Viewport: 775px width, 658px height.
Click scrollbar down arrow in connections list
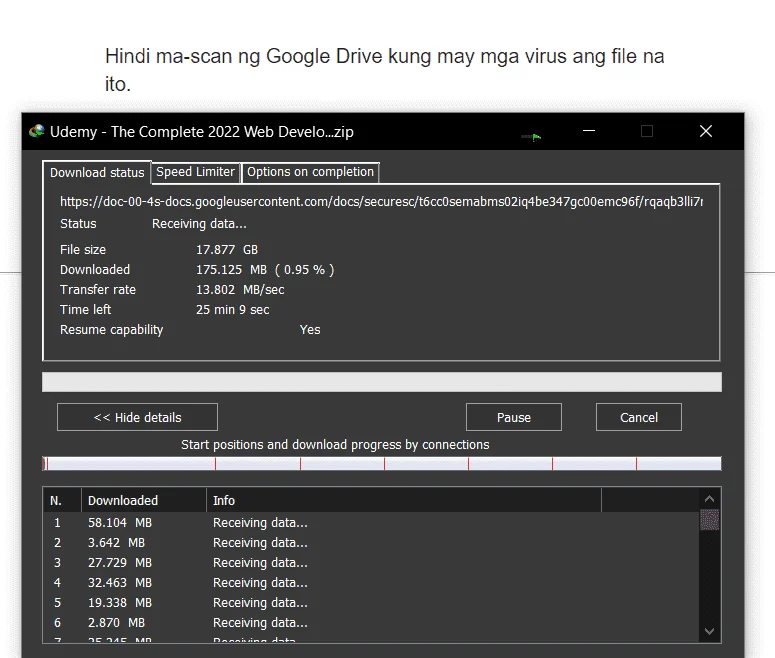coord(709,631)
